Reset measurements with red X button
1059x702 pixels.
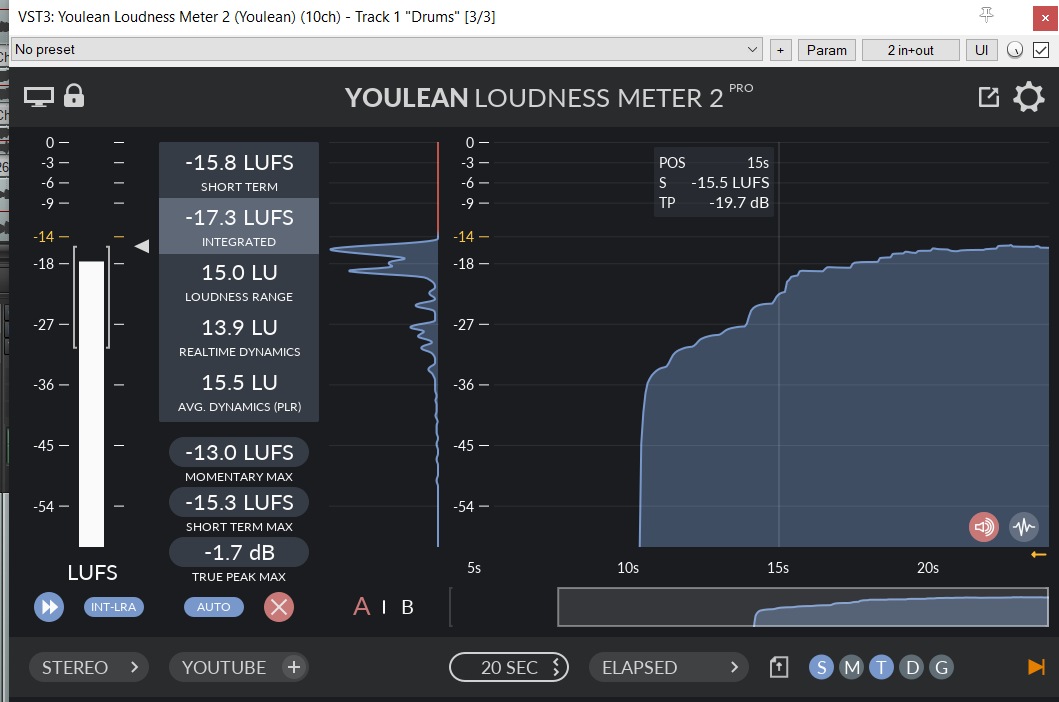[x=278, y=607]
